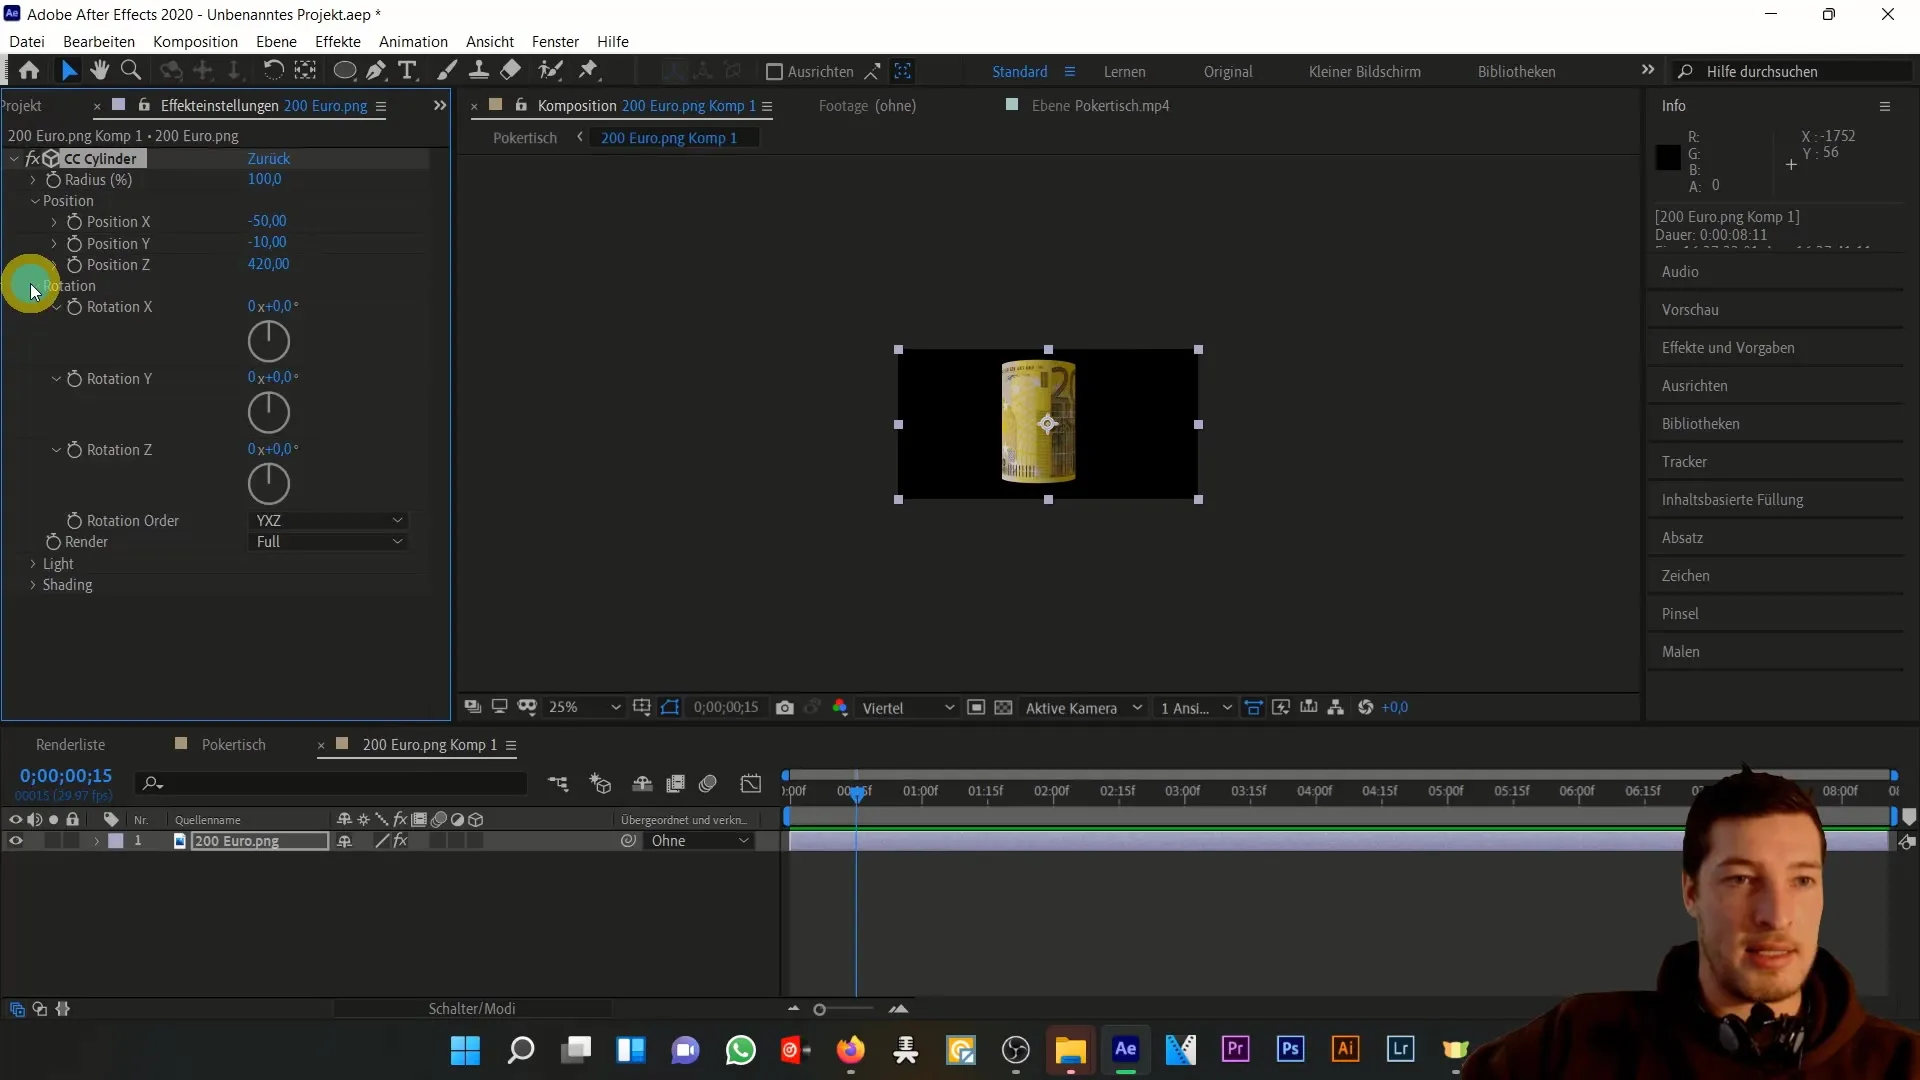Click the Zurück reset button for CC Cylinder
The height and width of the screenshot is (1080, 1920).
[269, 157]
